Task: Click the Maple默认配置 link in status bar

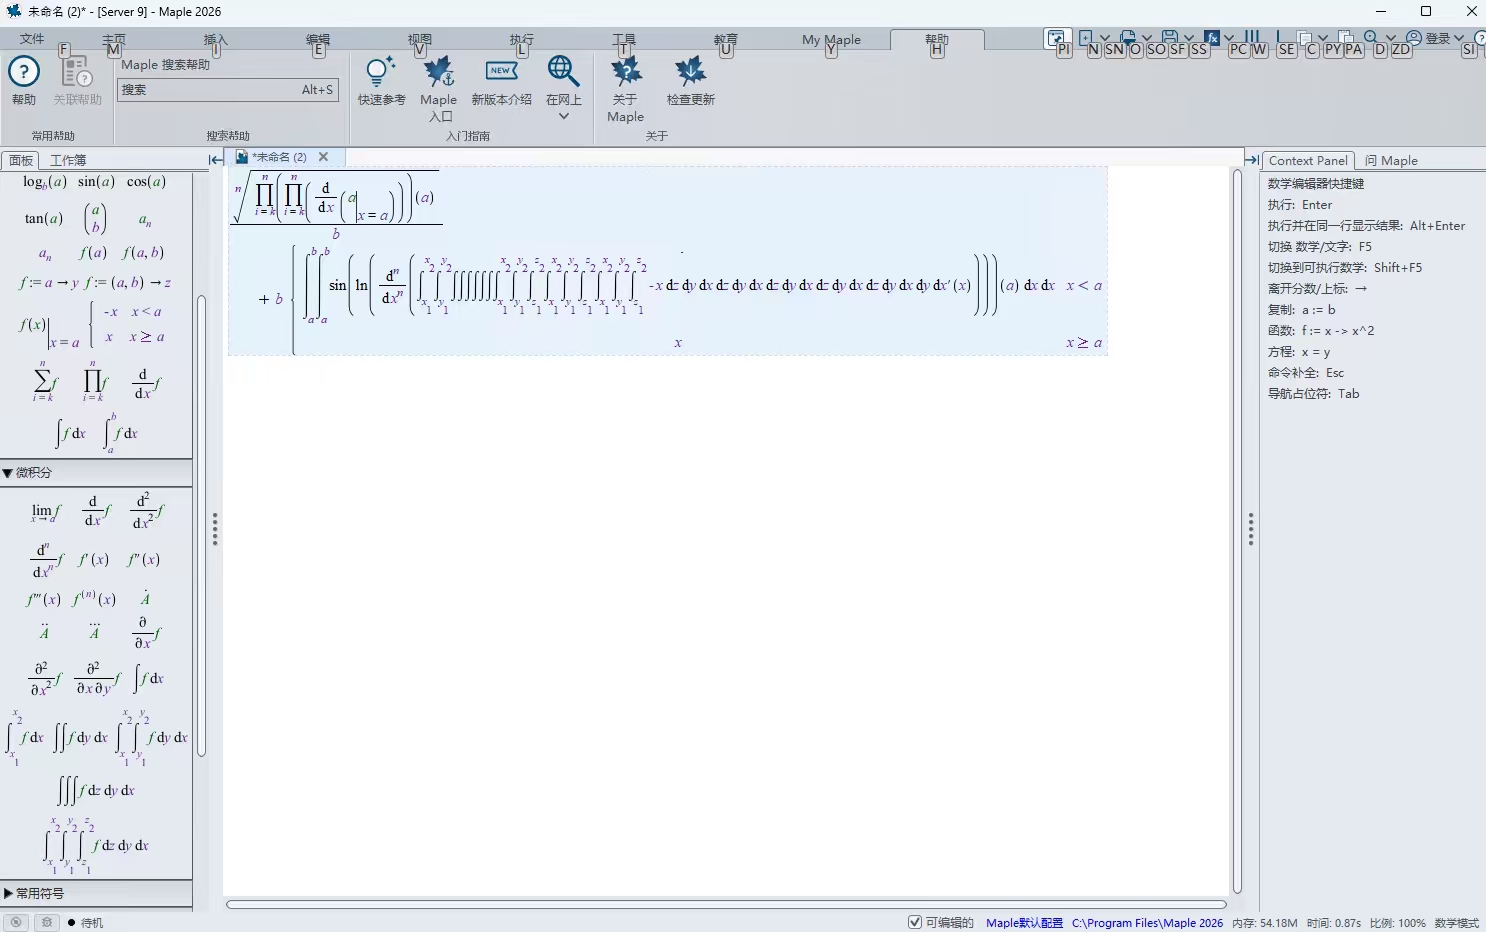Action: pyautogui.click(x=1024, y=923)
